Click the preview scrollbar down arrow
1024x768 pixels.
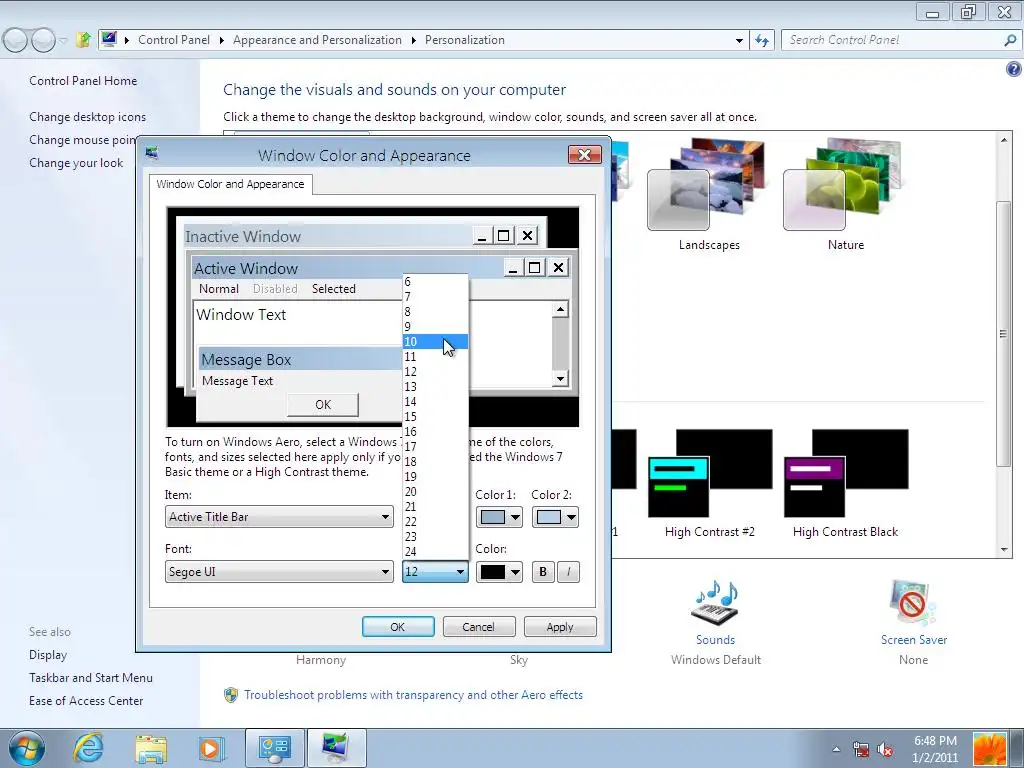coord(560,379)
